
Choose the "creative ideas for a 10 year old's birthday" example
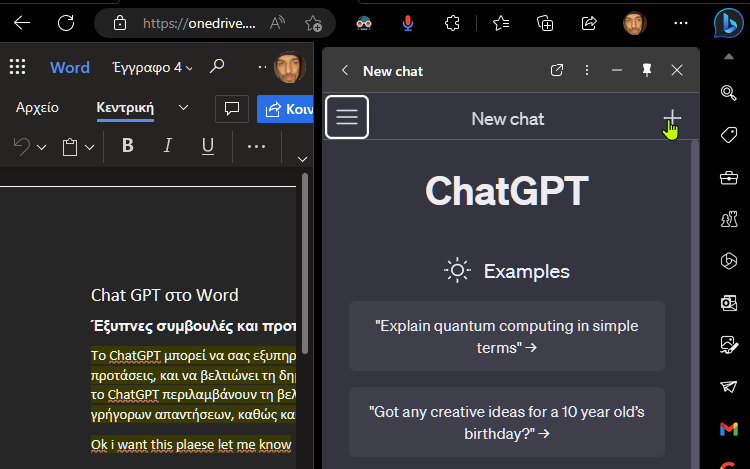point(507,422)
